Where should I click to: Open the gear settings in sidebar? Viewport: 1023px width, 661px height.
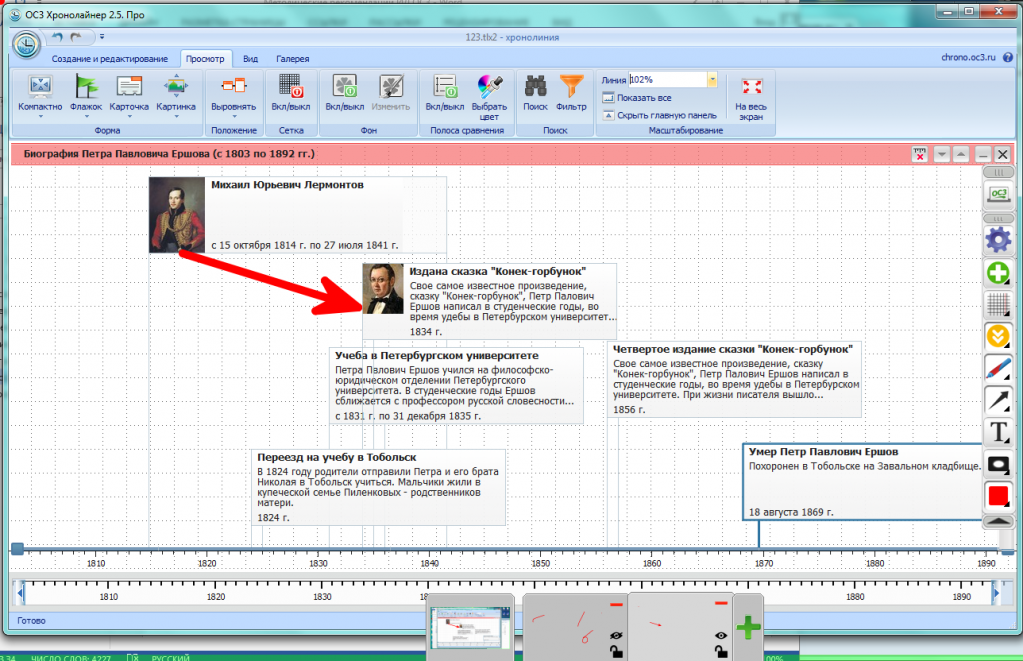pos(998,240)
